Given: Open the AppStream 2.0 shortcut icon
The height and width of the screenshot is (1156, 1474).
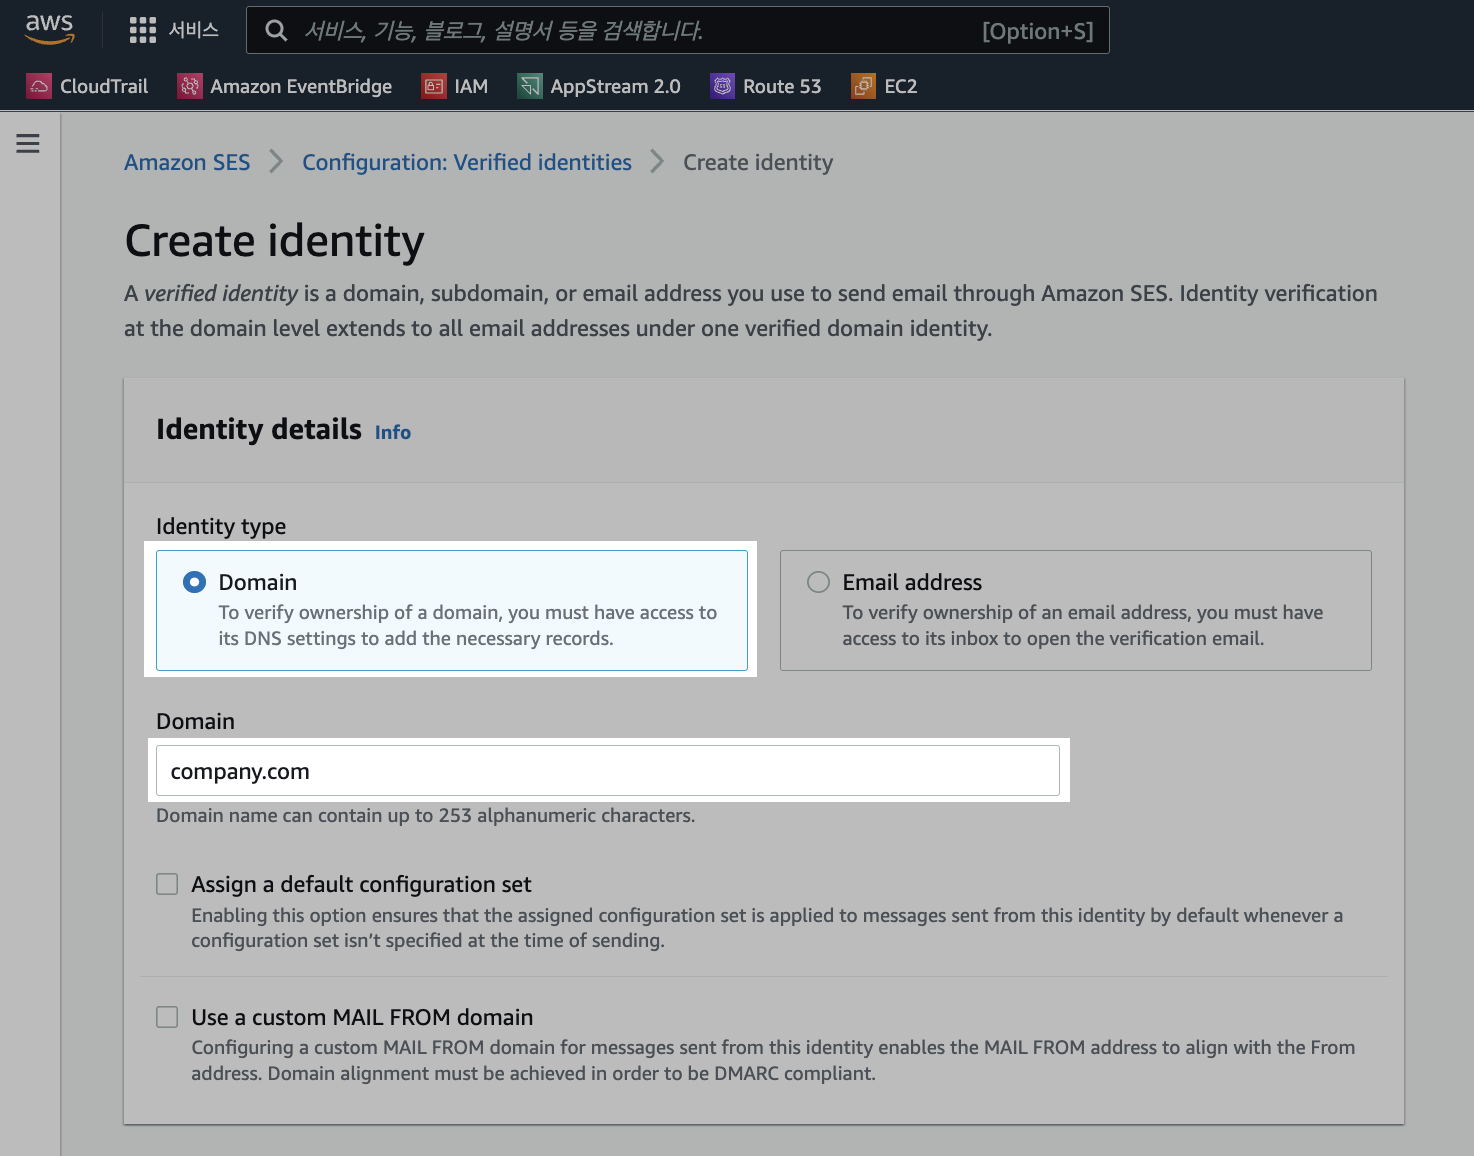Looking at the screenshot, I should click(529, 86).
